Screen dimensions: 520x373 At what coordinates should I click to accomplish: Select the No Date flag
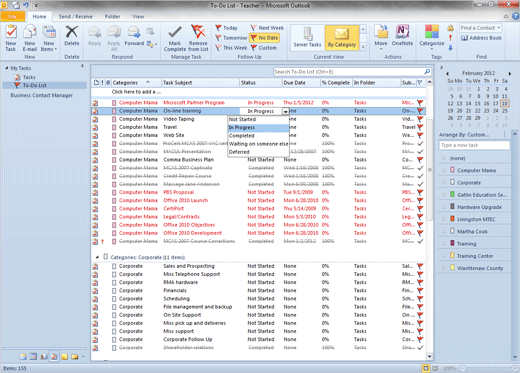point(264,38)
